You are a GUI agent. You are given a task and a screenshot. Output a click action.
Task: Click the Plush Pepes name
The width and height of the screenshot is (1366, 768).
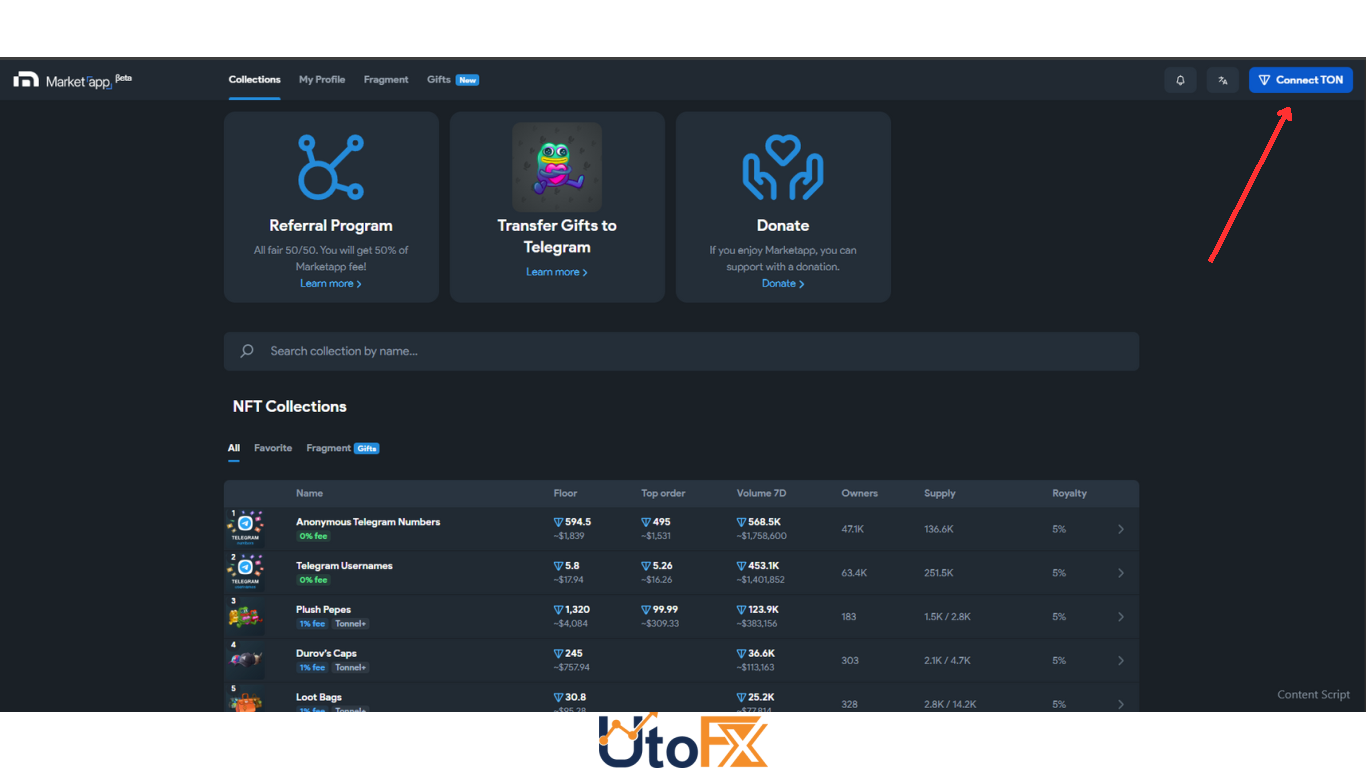point(323,610)
